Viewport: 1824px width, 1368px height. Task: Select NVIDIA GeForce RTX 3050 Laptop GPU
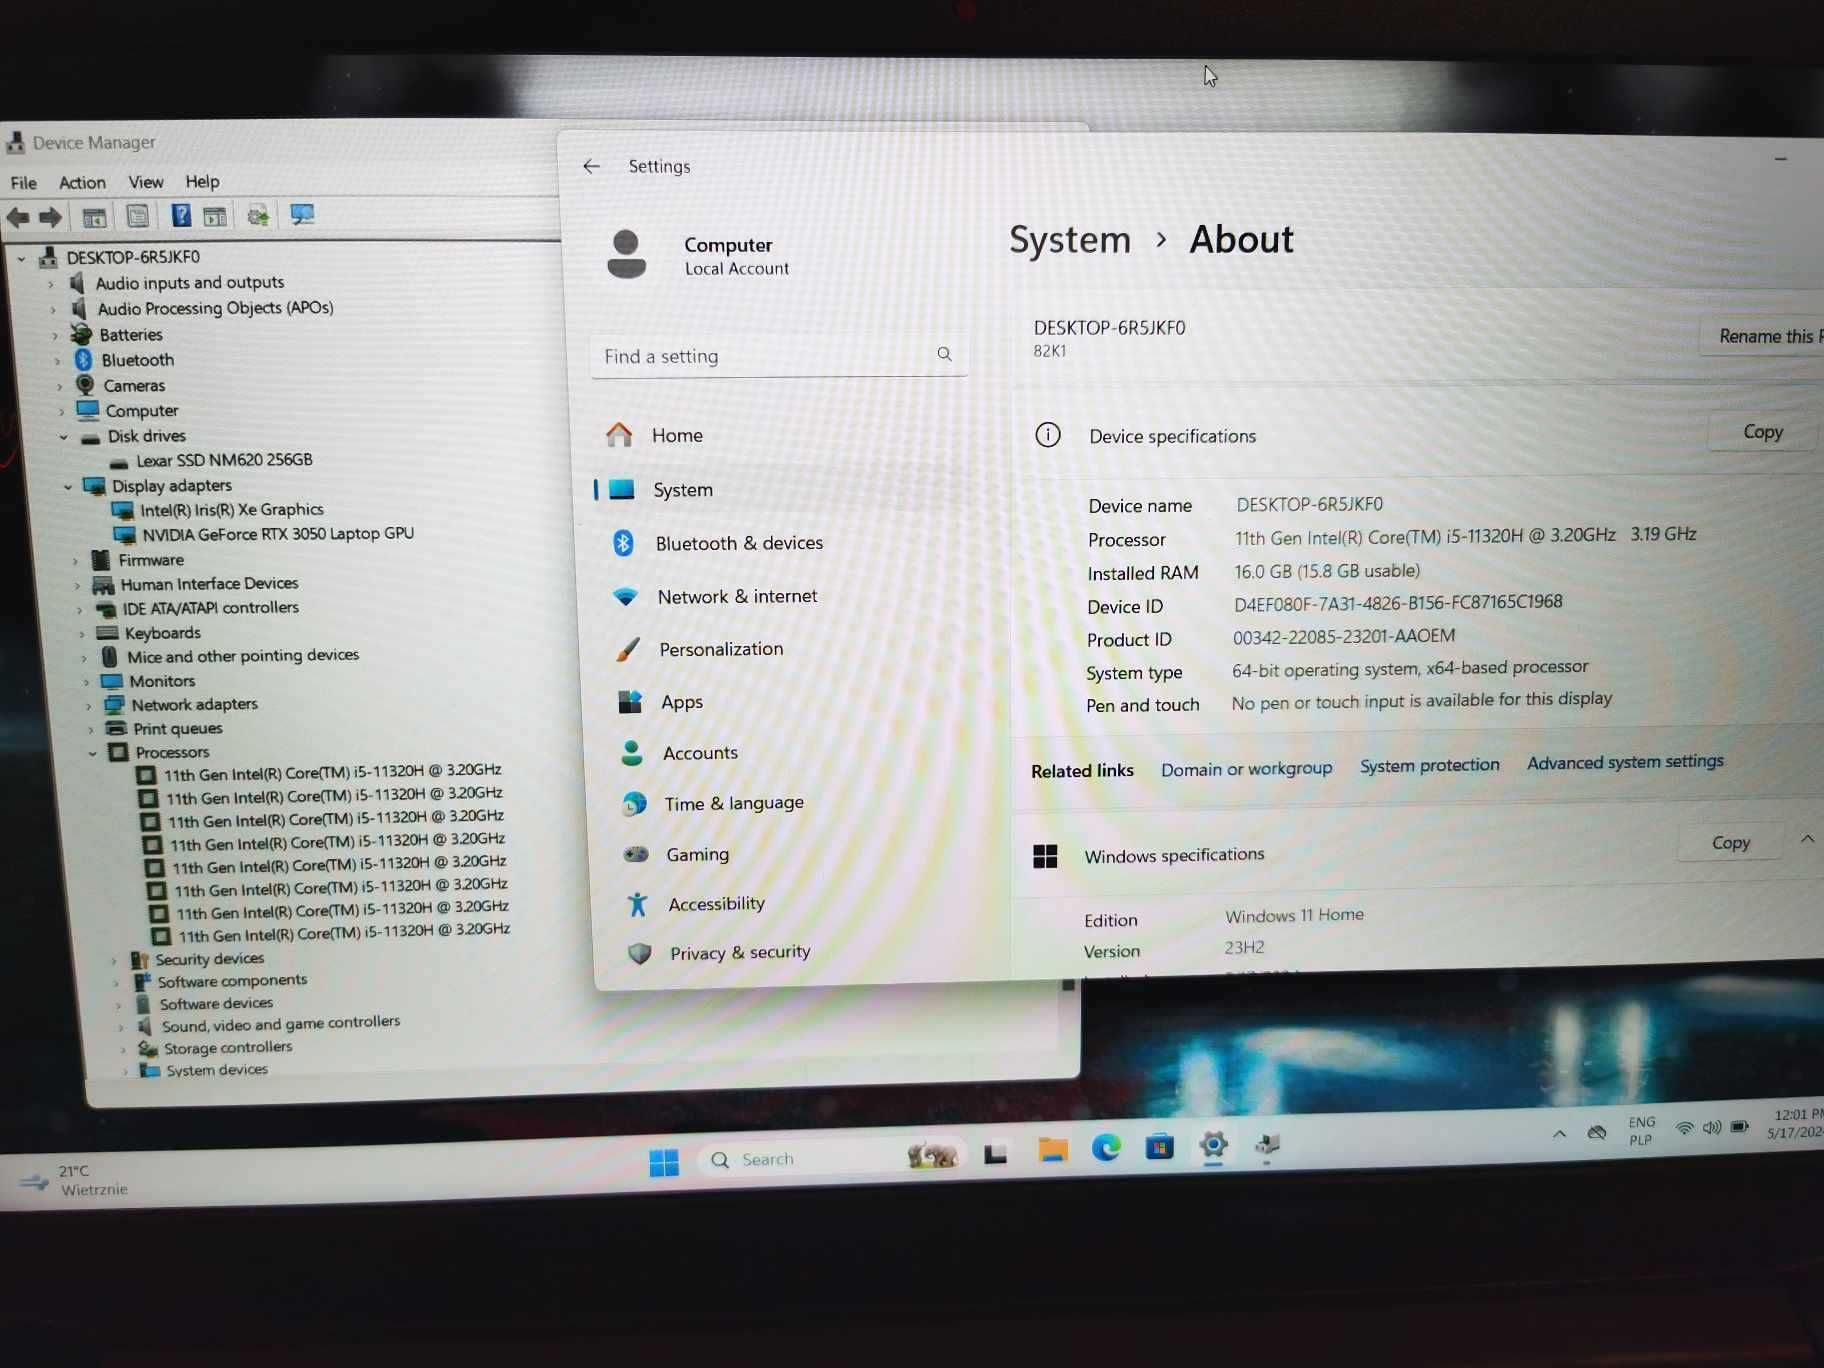tap(277, 534)
